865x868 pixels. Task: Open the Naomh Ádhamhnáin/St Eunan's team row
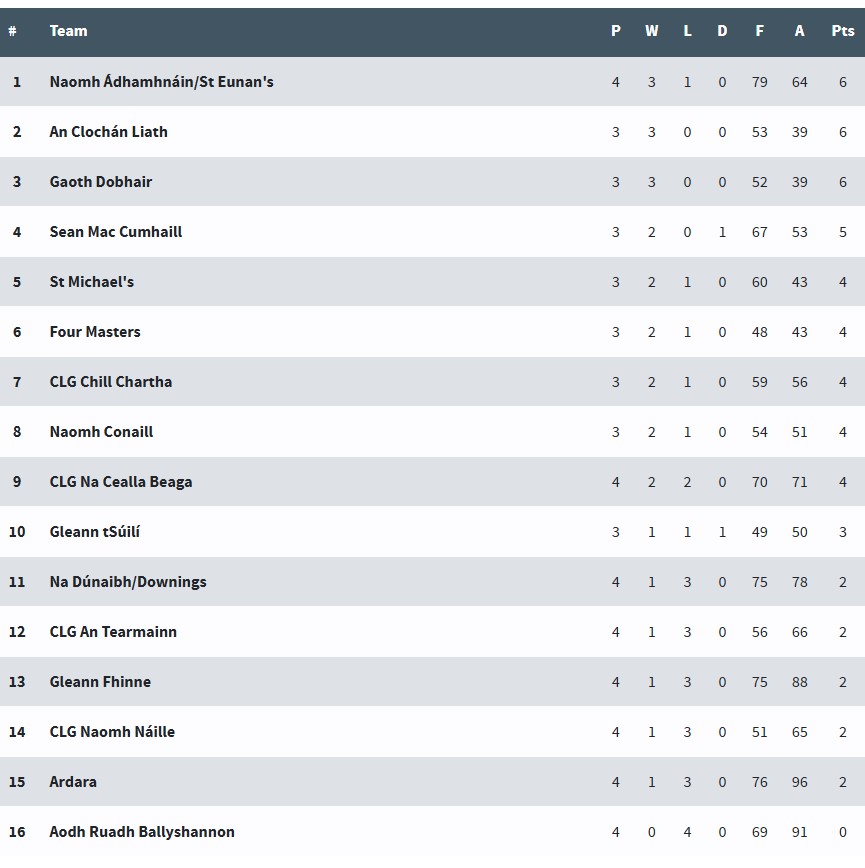(x=432, y=82)
